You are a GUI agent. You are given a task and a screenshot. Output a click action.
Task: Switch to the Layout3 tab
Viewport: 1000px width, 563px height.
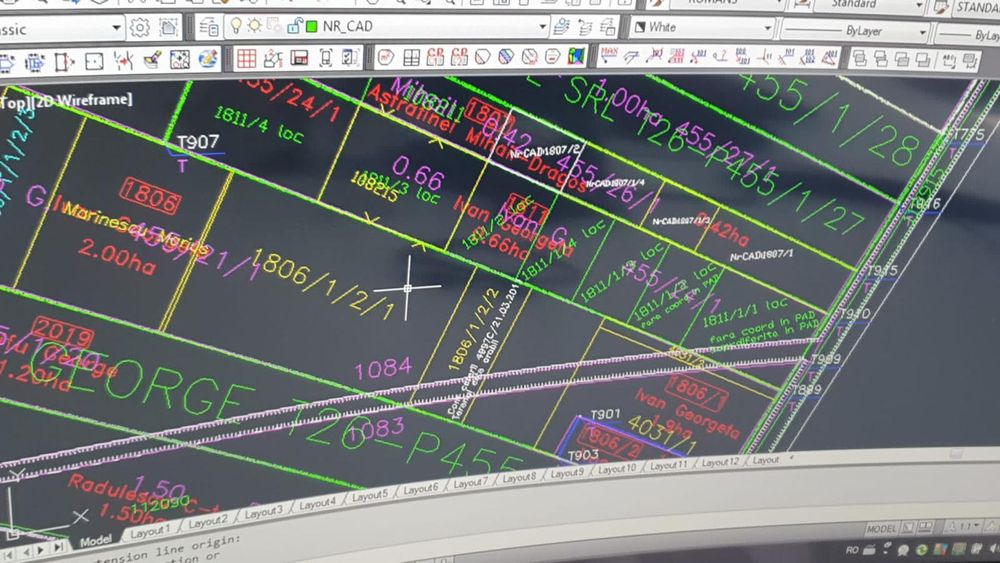point(263,512)
